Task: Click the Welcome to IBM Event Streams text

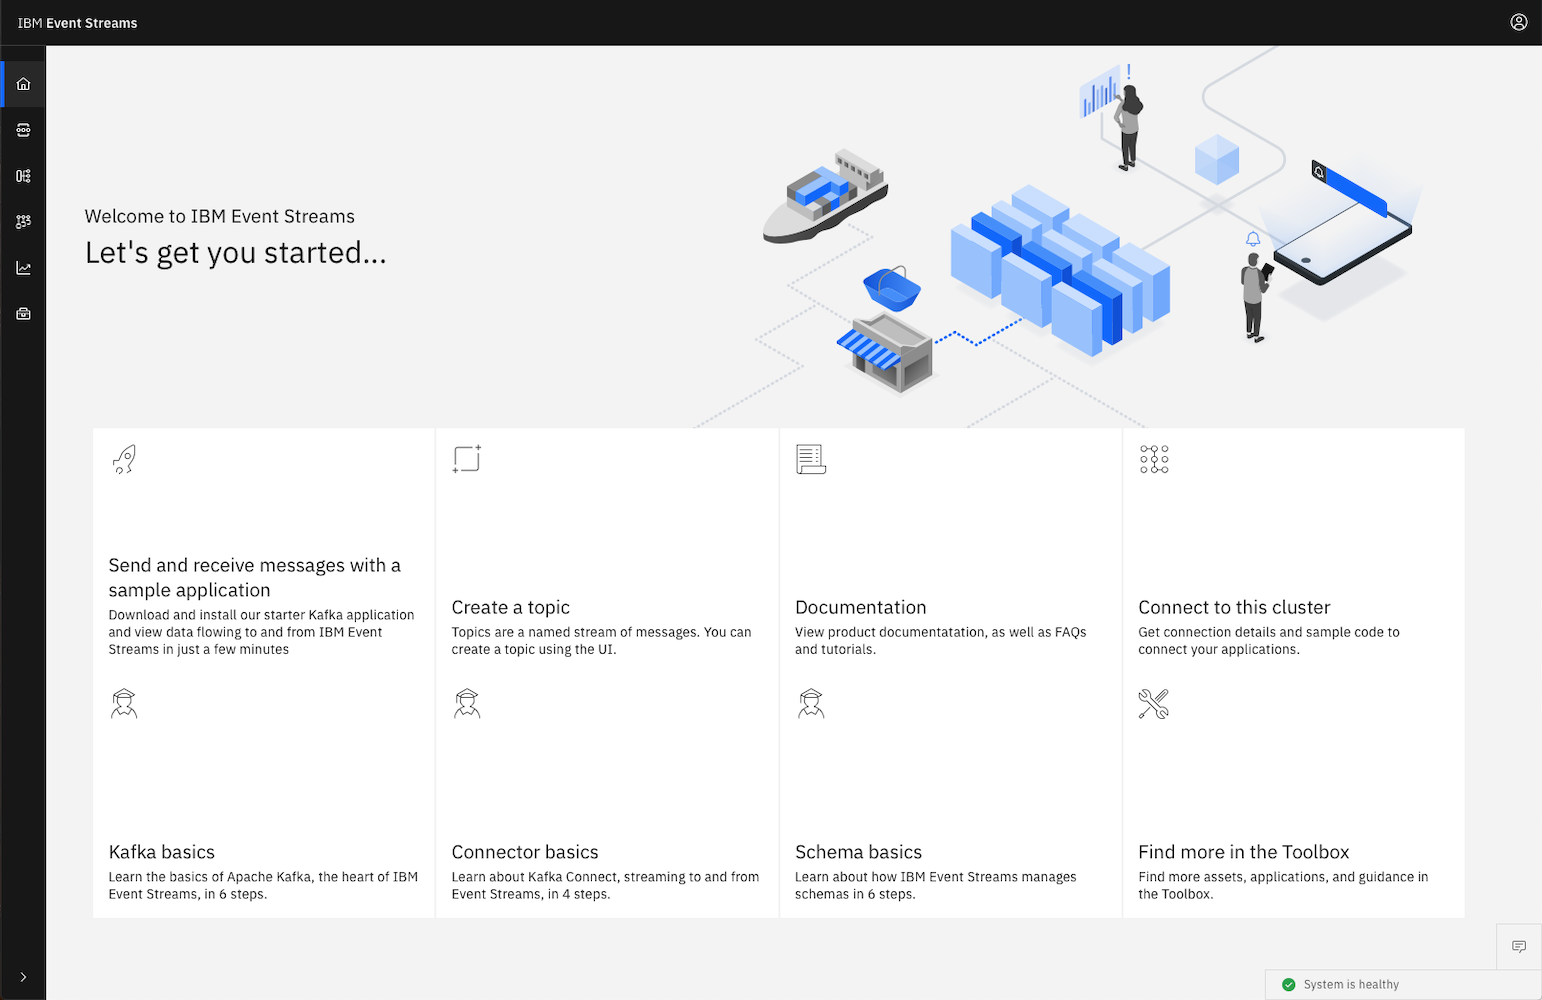Action: coord(220,216)
